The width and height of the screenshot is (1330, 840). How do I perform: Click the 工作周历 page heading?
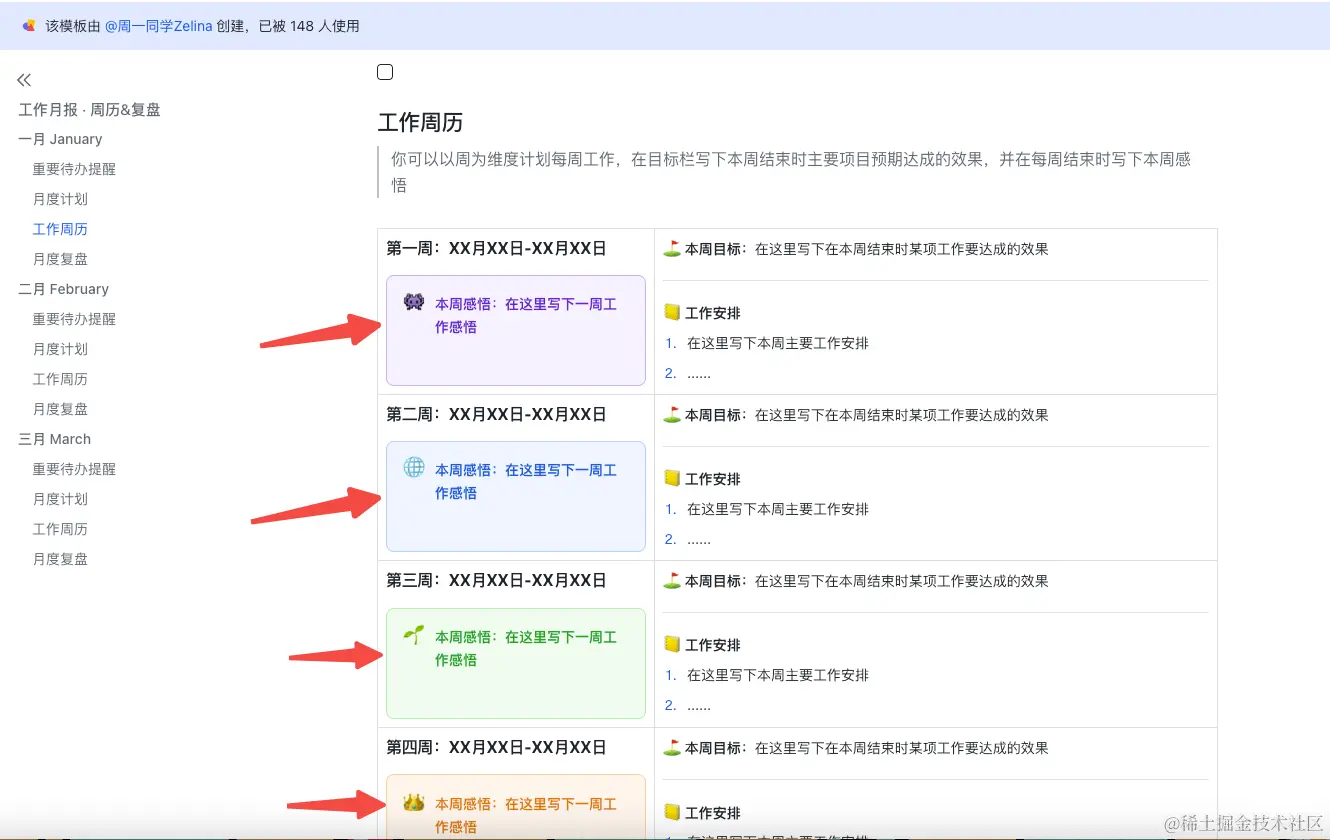pos(420,123)
